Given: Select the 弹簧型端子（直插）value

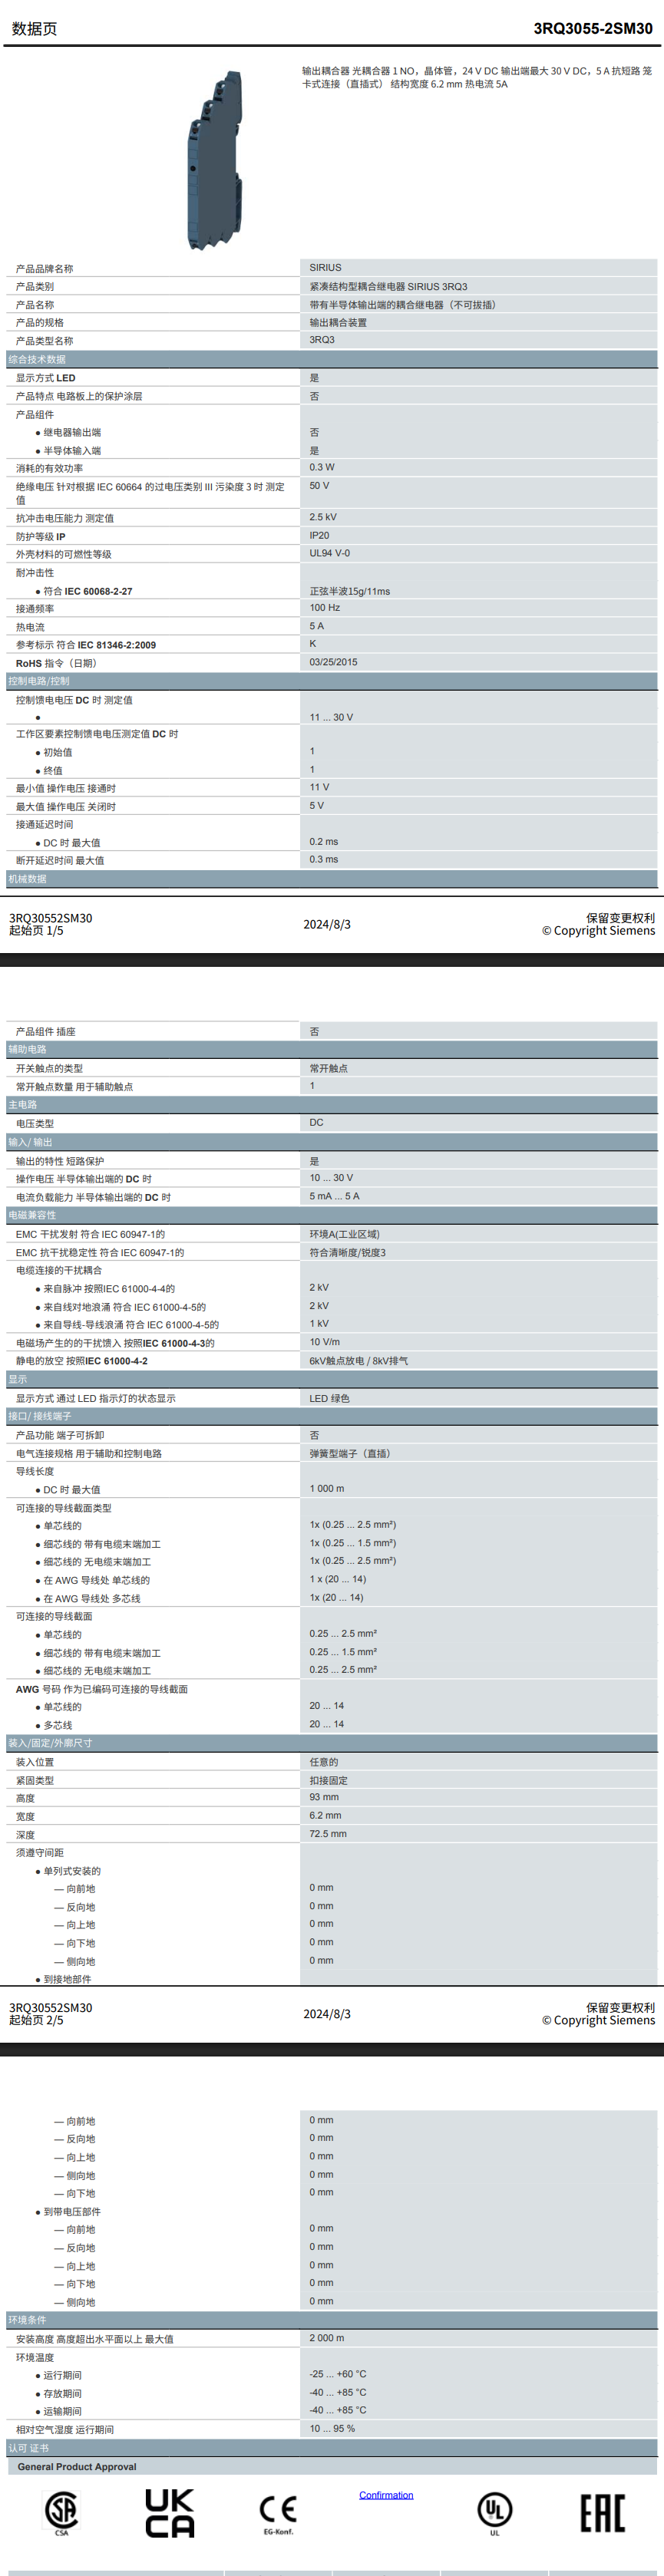Looking at the screenshot, I should pyautogui.click(x=350, y=1453).
